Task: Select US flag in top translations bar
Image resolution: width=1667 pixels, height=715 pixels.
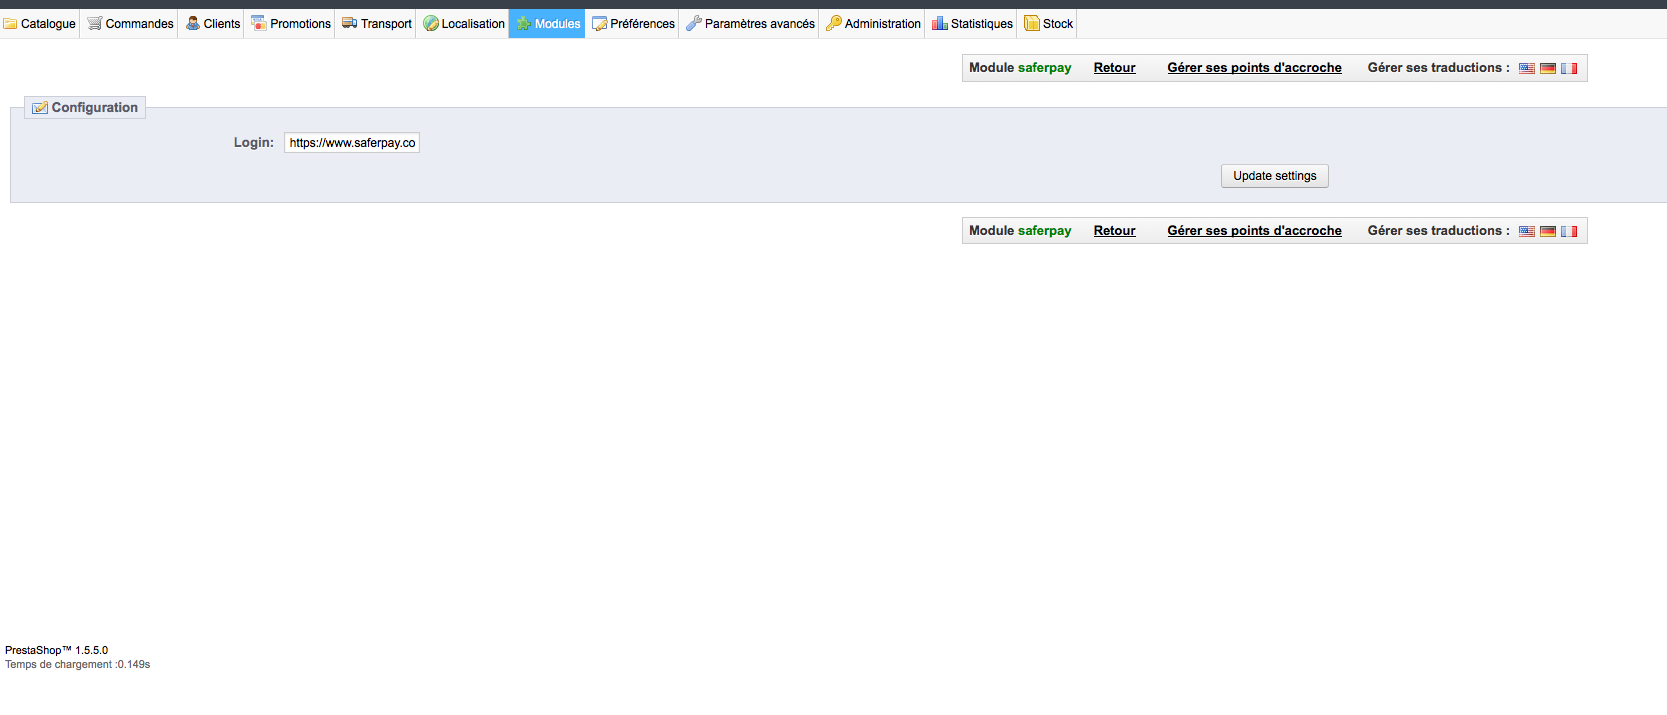Action: 1527,68
